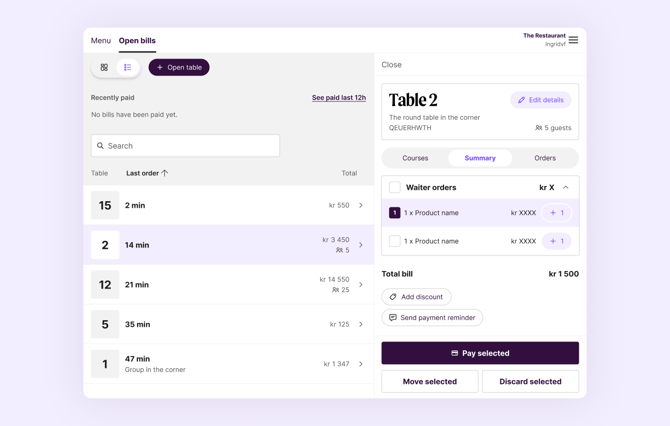Open the Menu tab
This screenshot has height=426, width=670.
point(101,41)
